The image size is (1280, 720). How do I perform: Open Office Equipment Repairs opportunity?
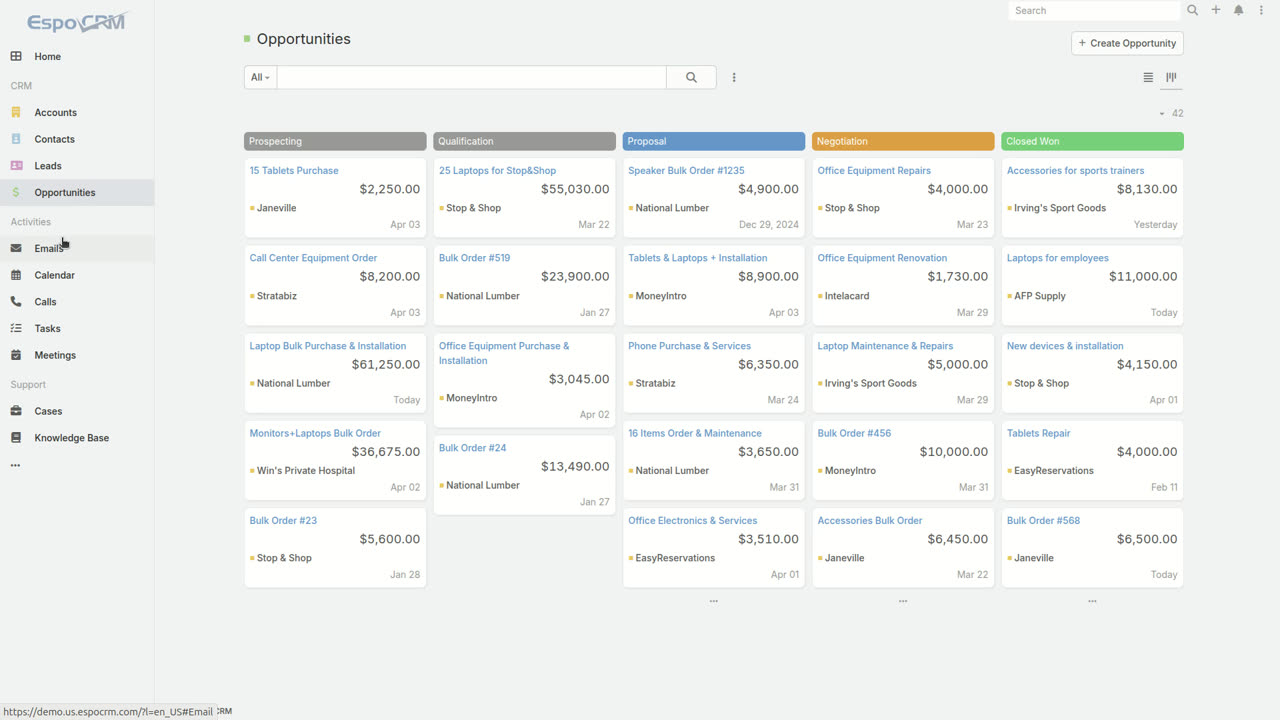[874, 171]
